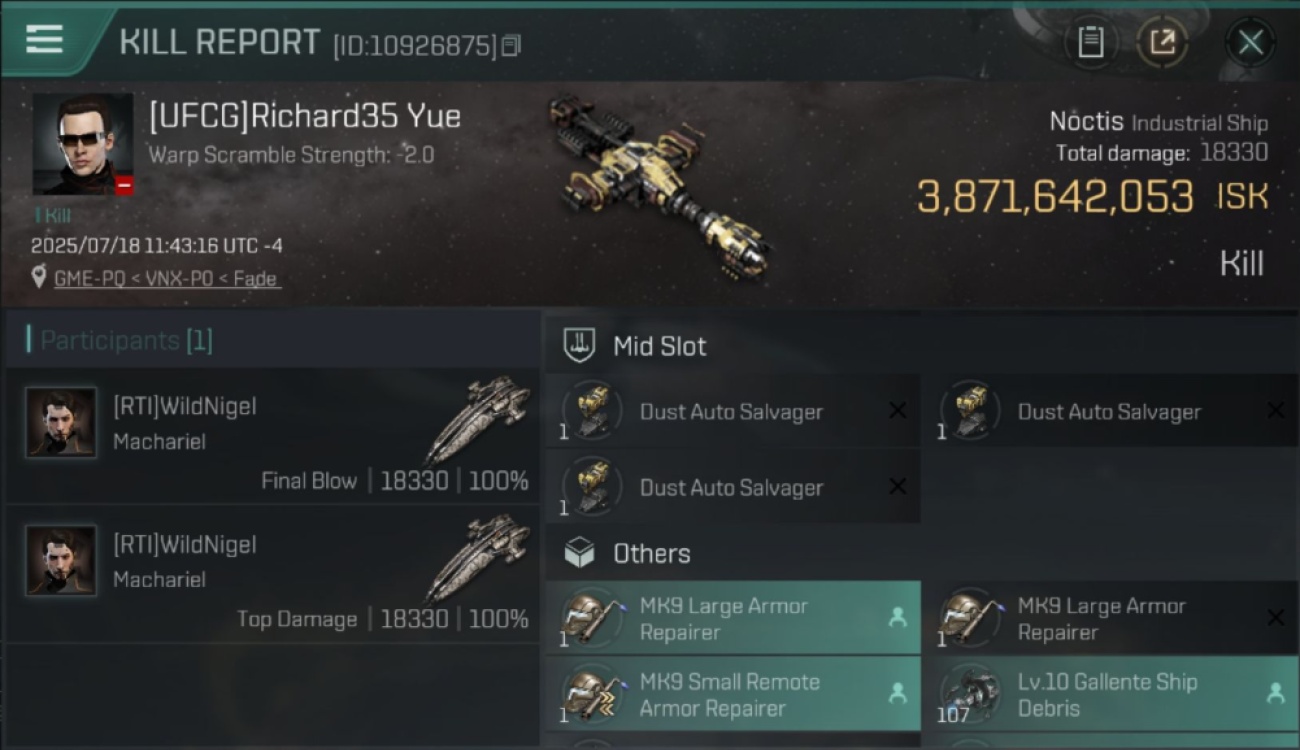This screenshot has height=750, width=1300.
Task: Click the clipboard icon in header
Action: [1090, 42]
